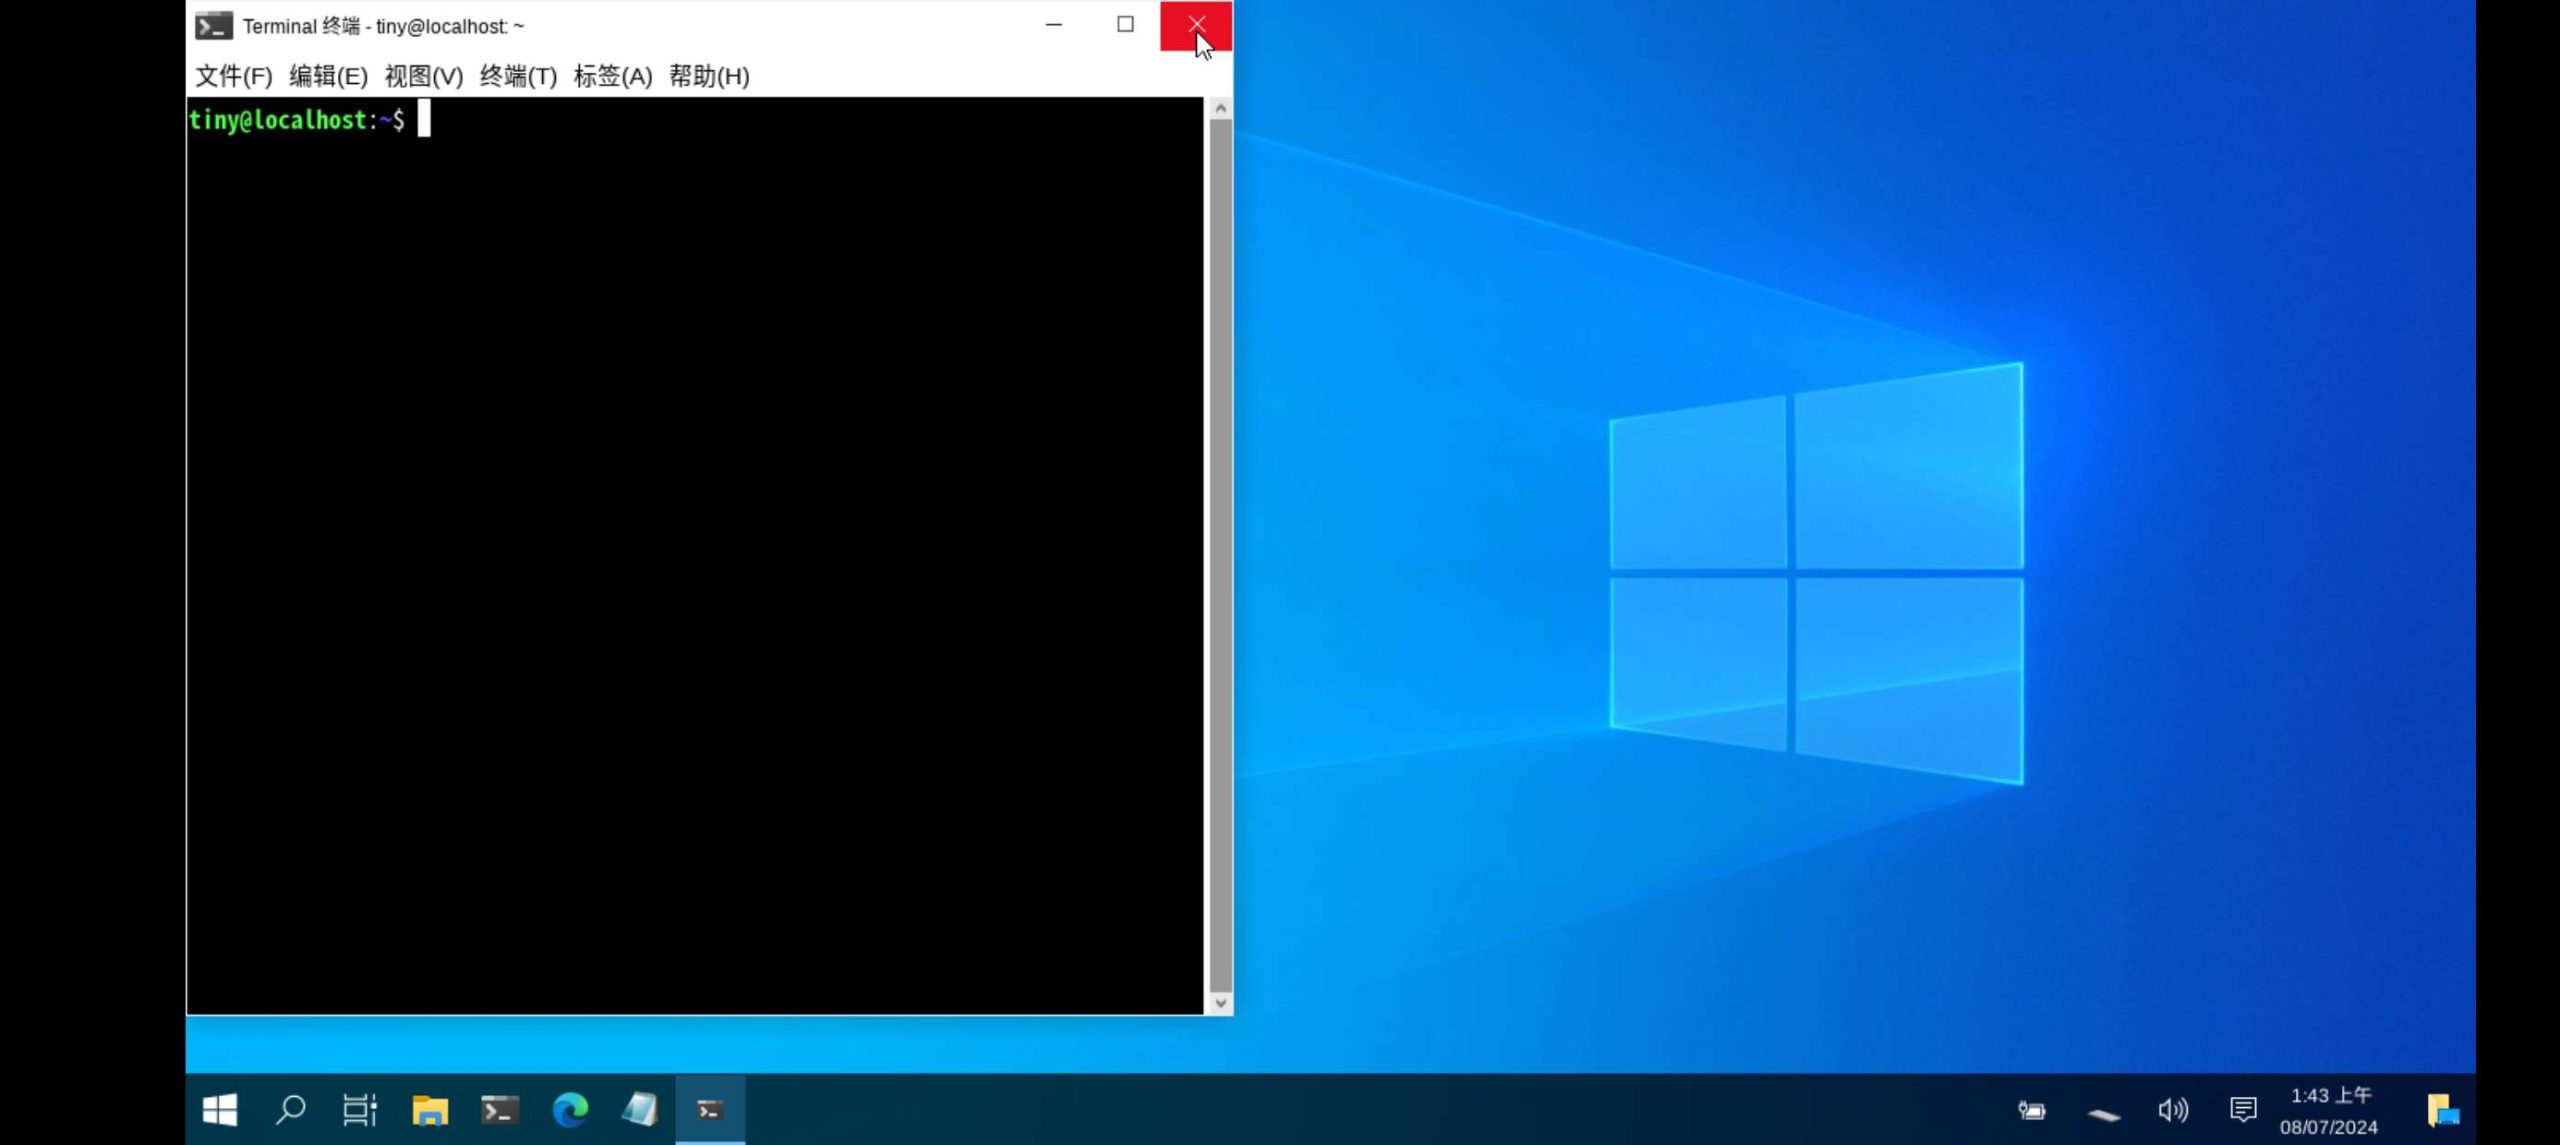
Task: Open the Start menu Windows logo
Action: click(219, 1109)
